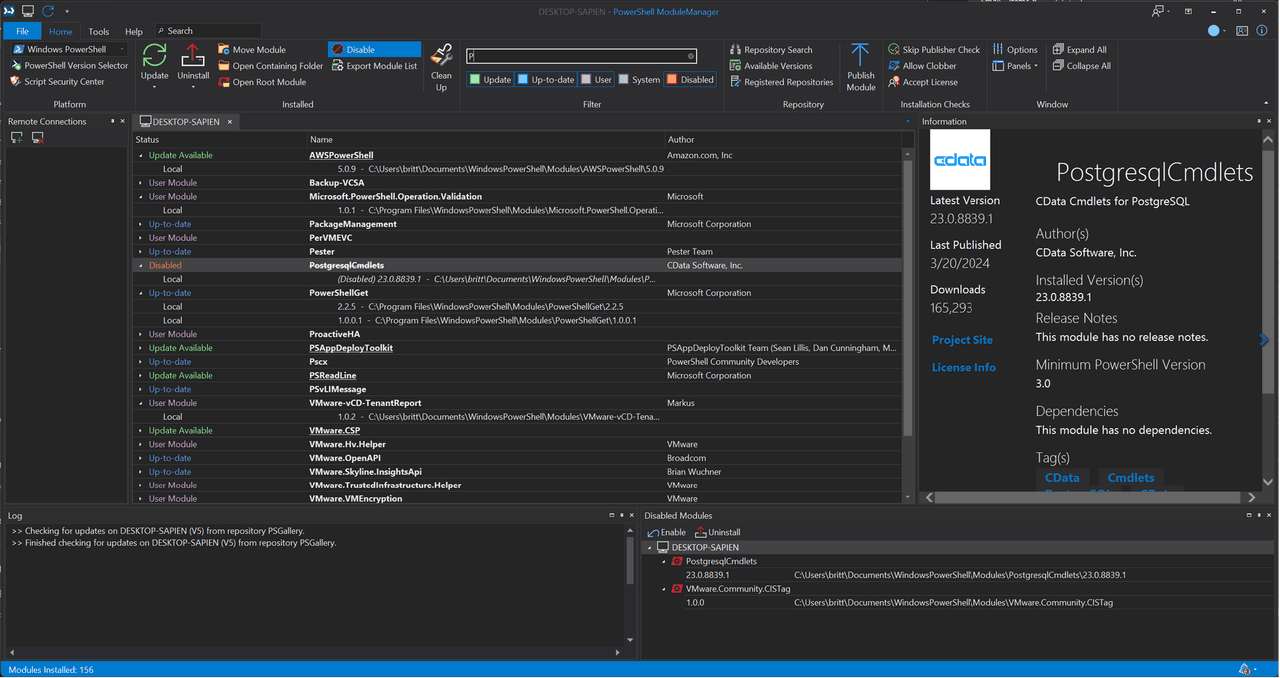
Task: Expand the Backup-VCSA row
Action: (x=141, y=183)
